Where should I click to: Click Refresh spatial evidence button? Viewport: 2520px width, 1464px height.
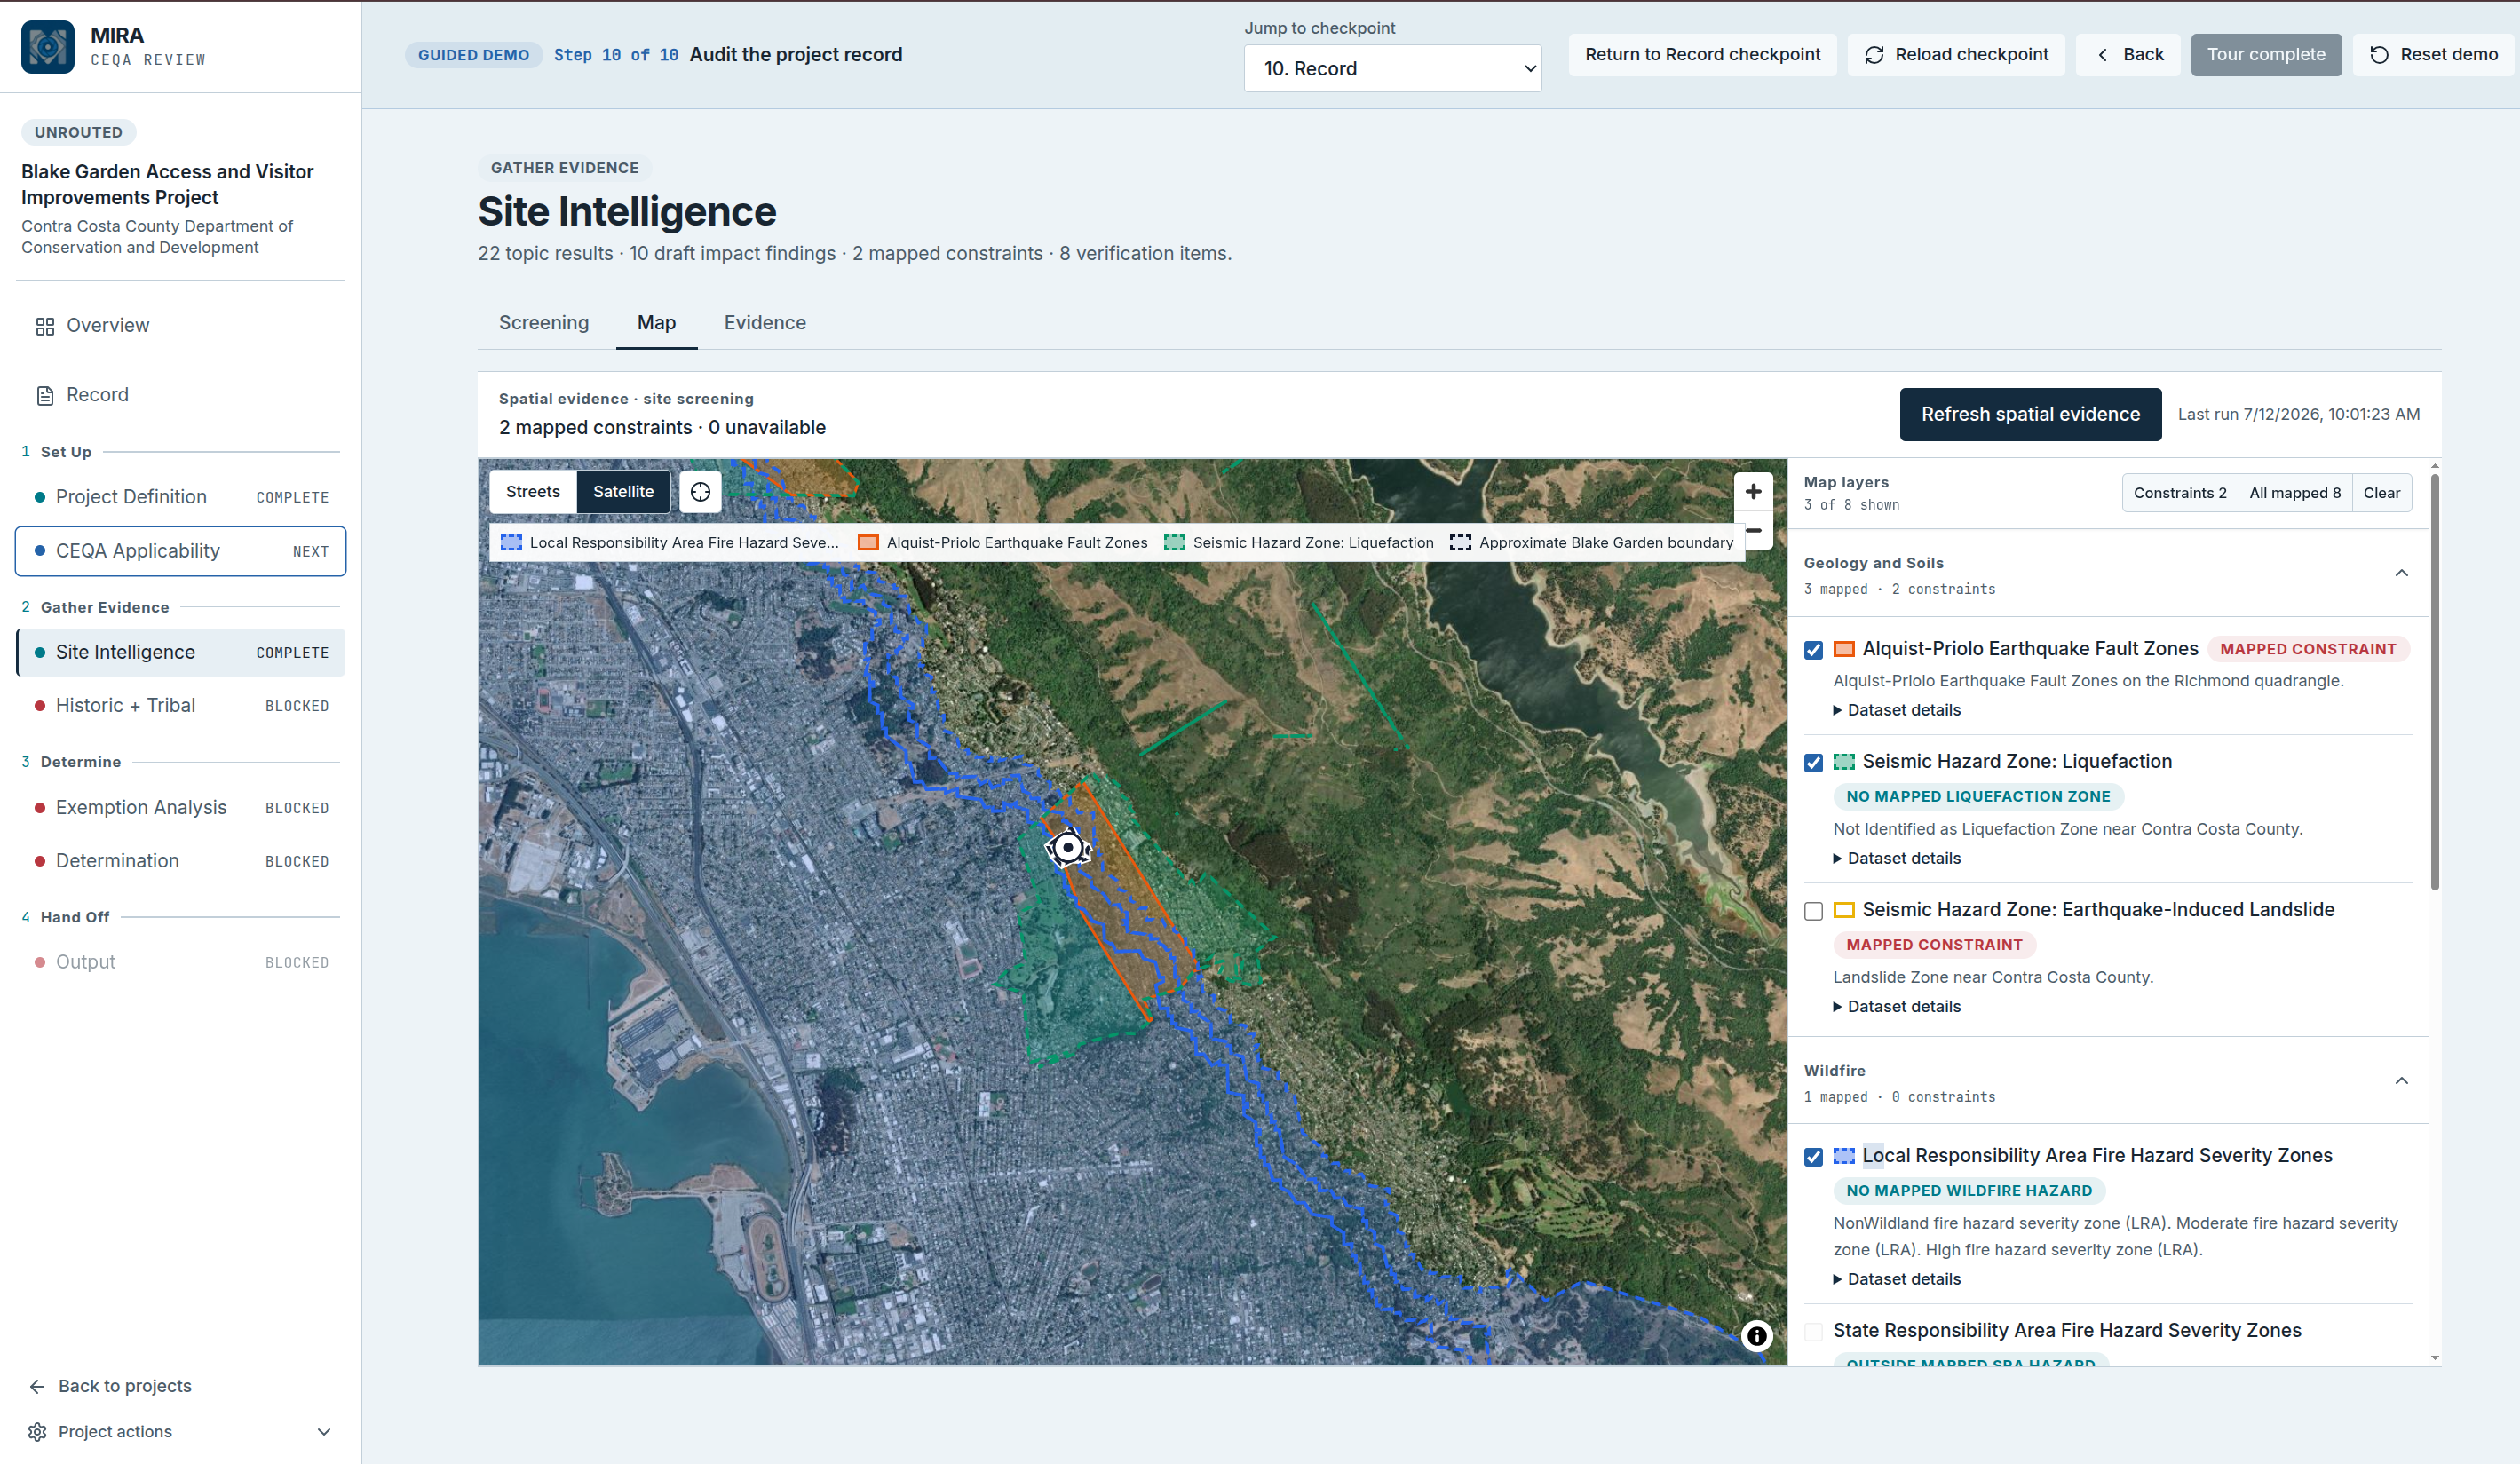click(2030, 414)
